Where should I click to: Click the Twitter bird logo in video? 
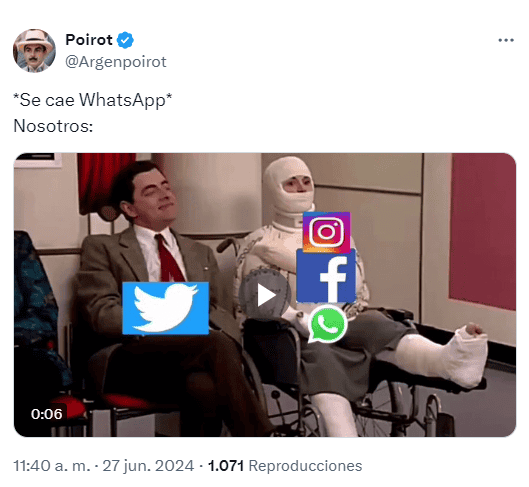click(x=165, y=308)
